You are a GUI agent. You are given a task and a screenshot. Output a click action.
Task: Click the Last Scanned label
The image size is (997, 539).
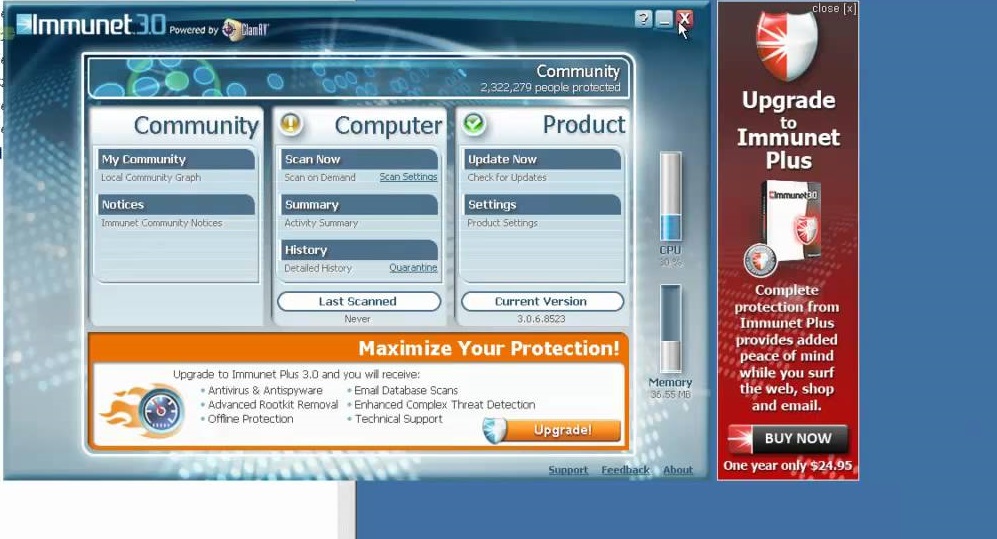click(x=359, y=301)
